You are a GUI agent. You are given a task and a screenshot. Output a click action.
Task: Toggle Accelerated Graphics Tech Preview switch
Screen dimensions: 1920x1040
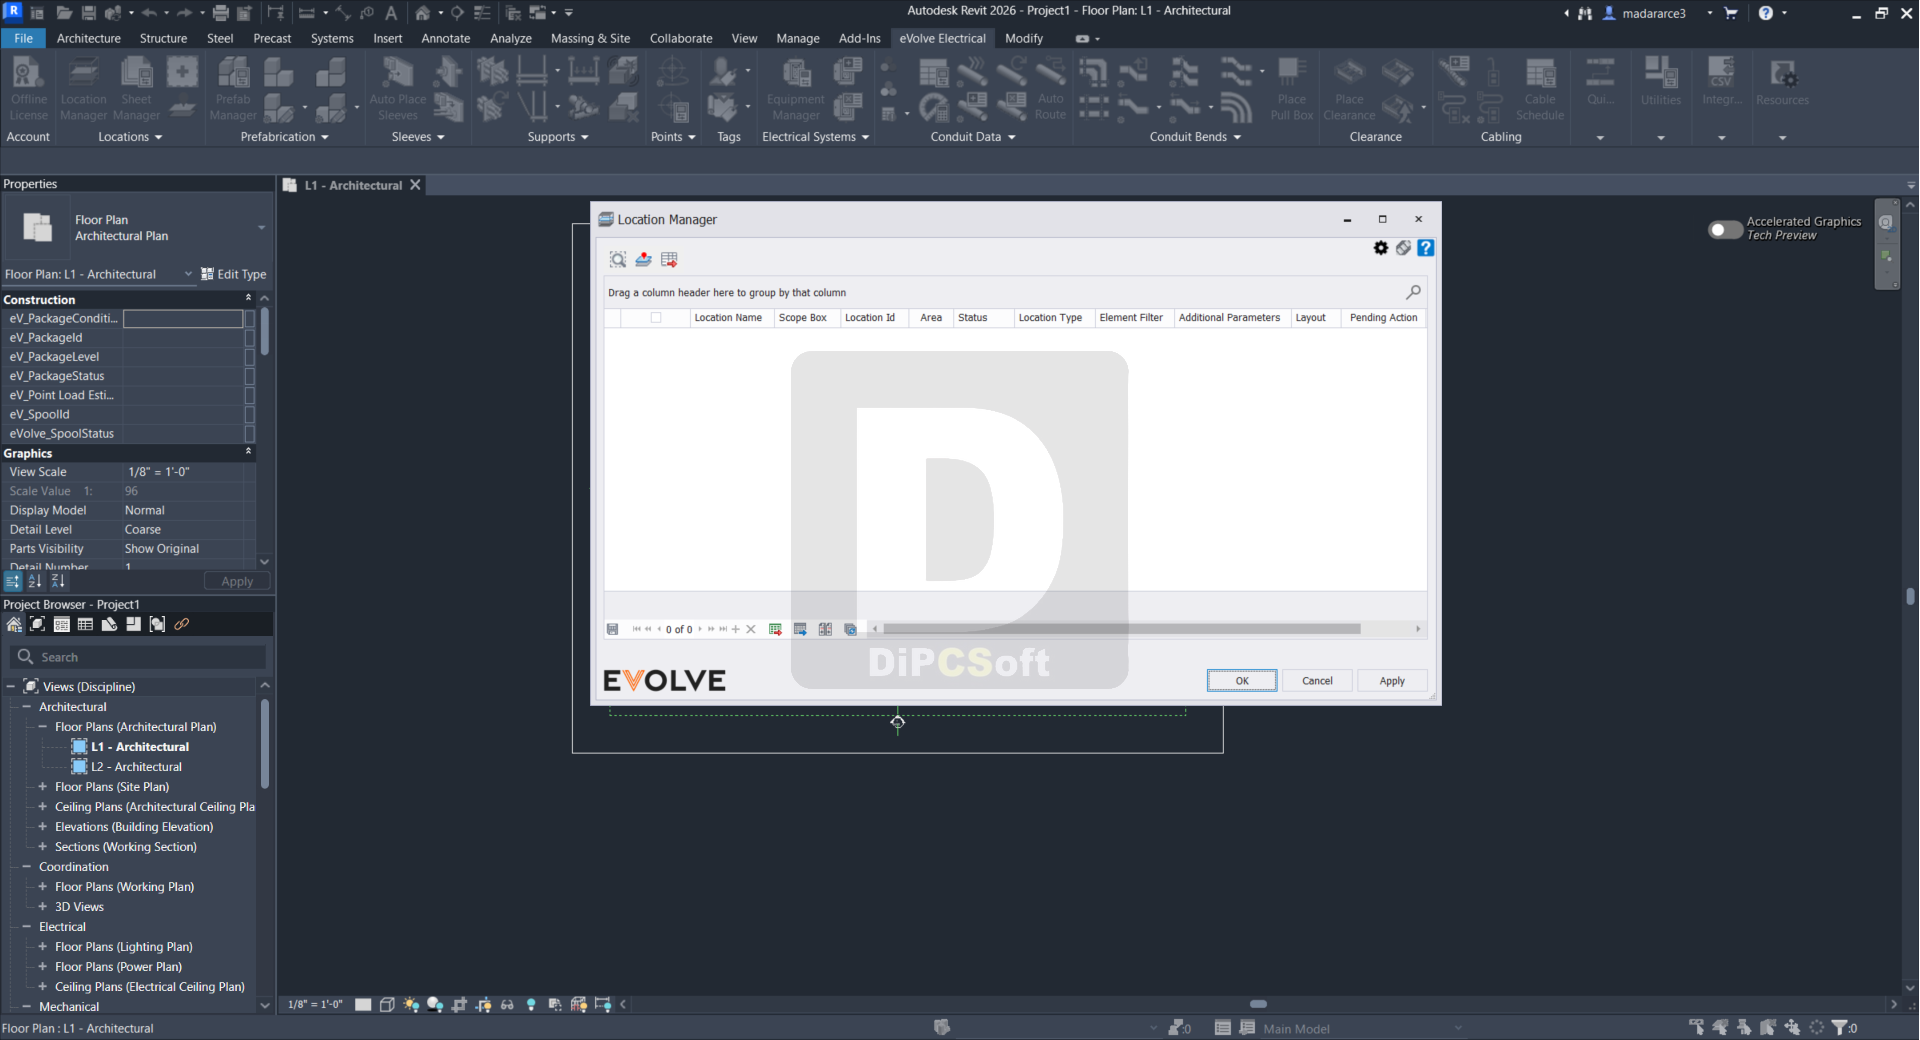(x=1725, y=229)
